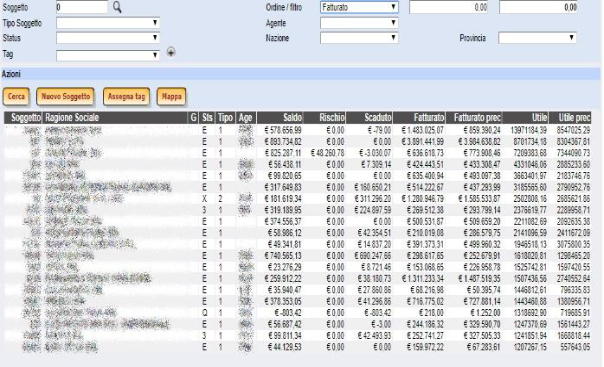Select Fatturato prec cell € 1.585.533,87

tap(479, 199)
